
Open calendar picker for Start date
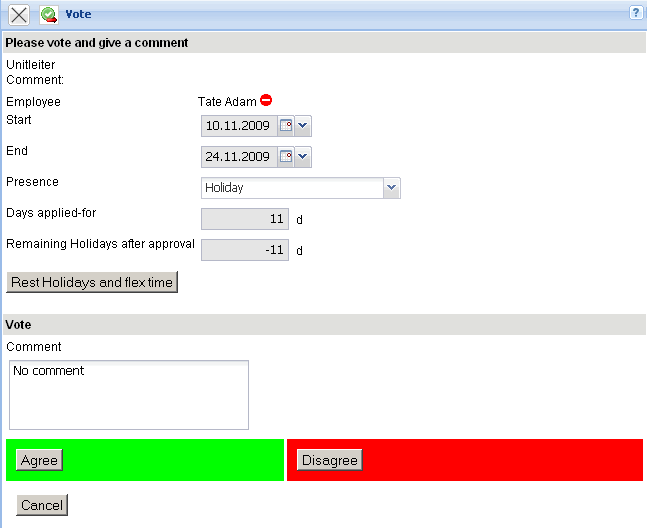point(285,126)
